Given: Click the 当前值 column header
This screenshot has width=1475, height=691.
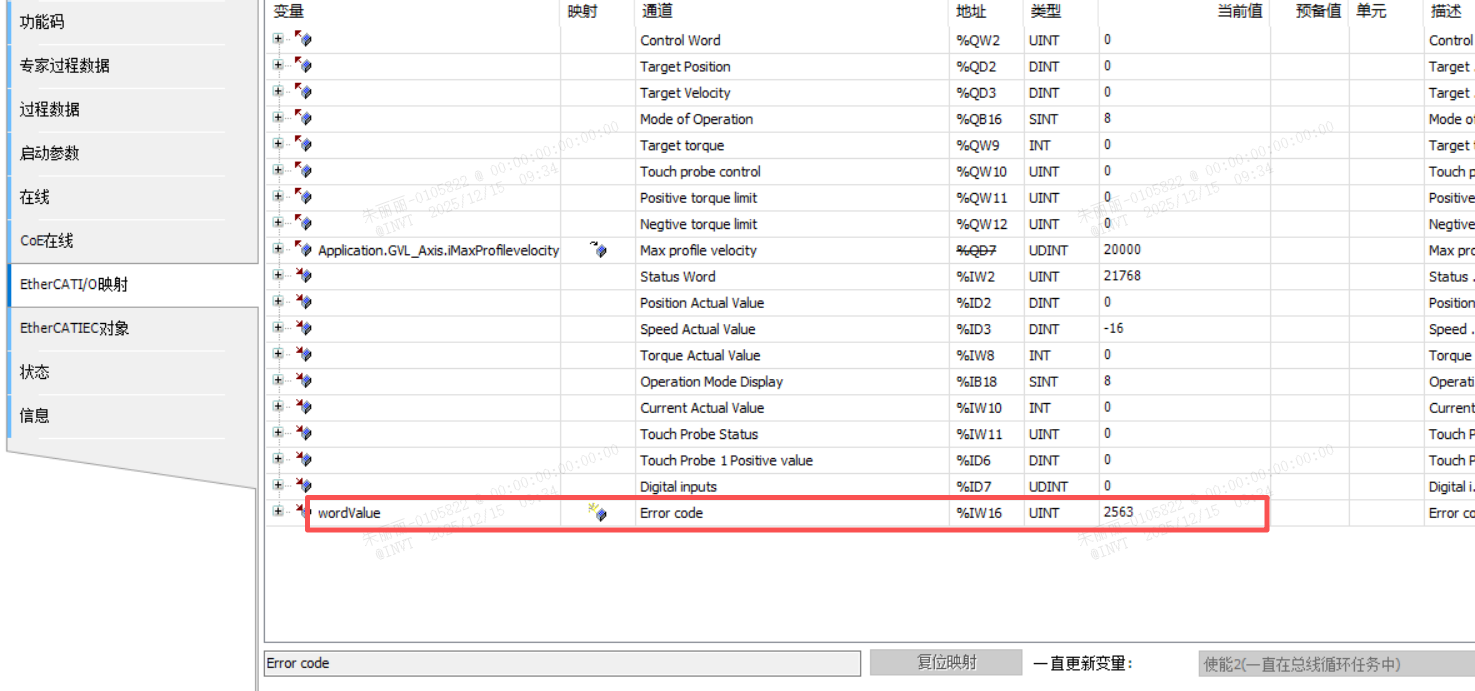Looking at the screenshot, I should coord(1238,11).
